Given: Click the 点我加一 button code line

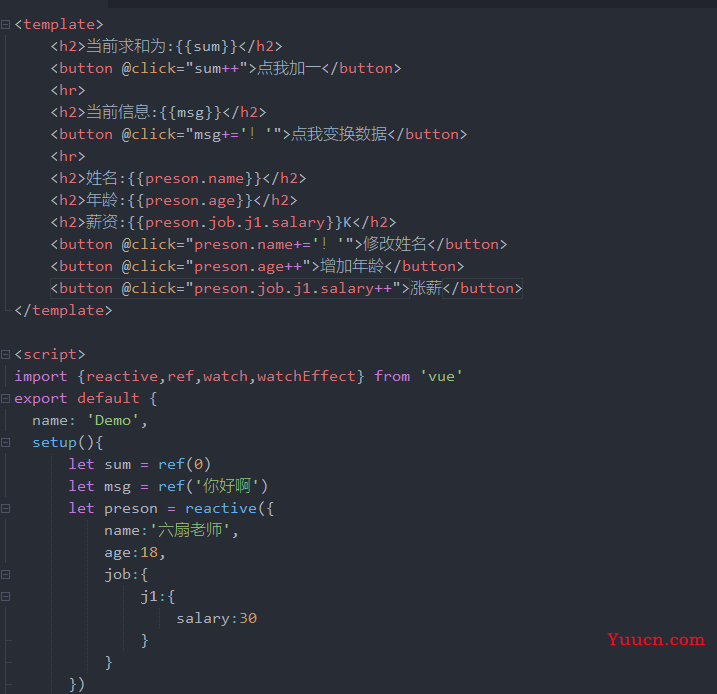Looking at the screenshot, I should click(x=226, y=69).
